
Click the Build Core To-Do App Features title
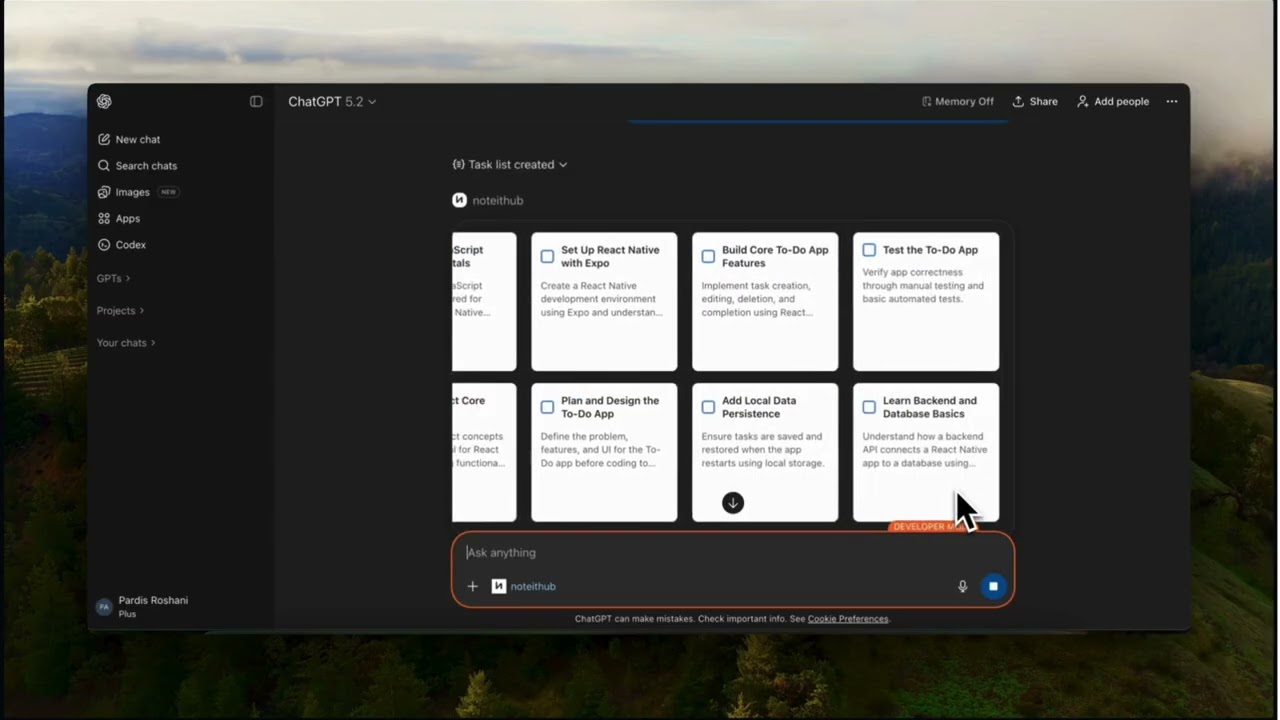pyautogui.click(x=775, y=257)
